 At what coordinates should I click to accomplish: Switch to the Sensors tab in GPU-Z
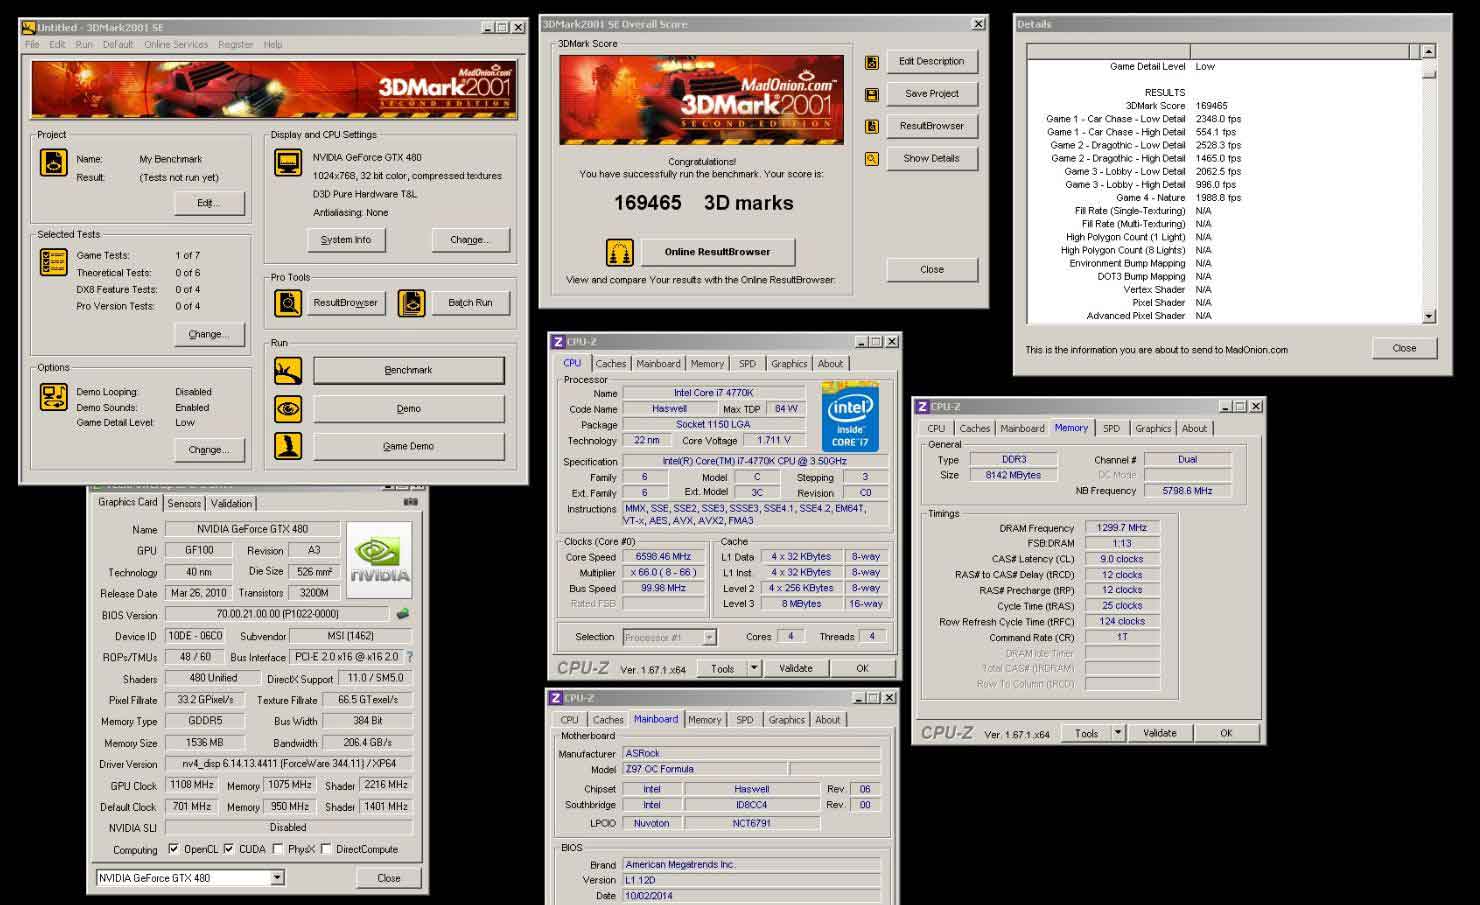(184, 504)
